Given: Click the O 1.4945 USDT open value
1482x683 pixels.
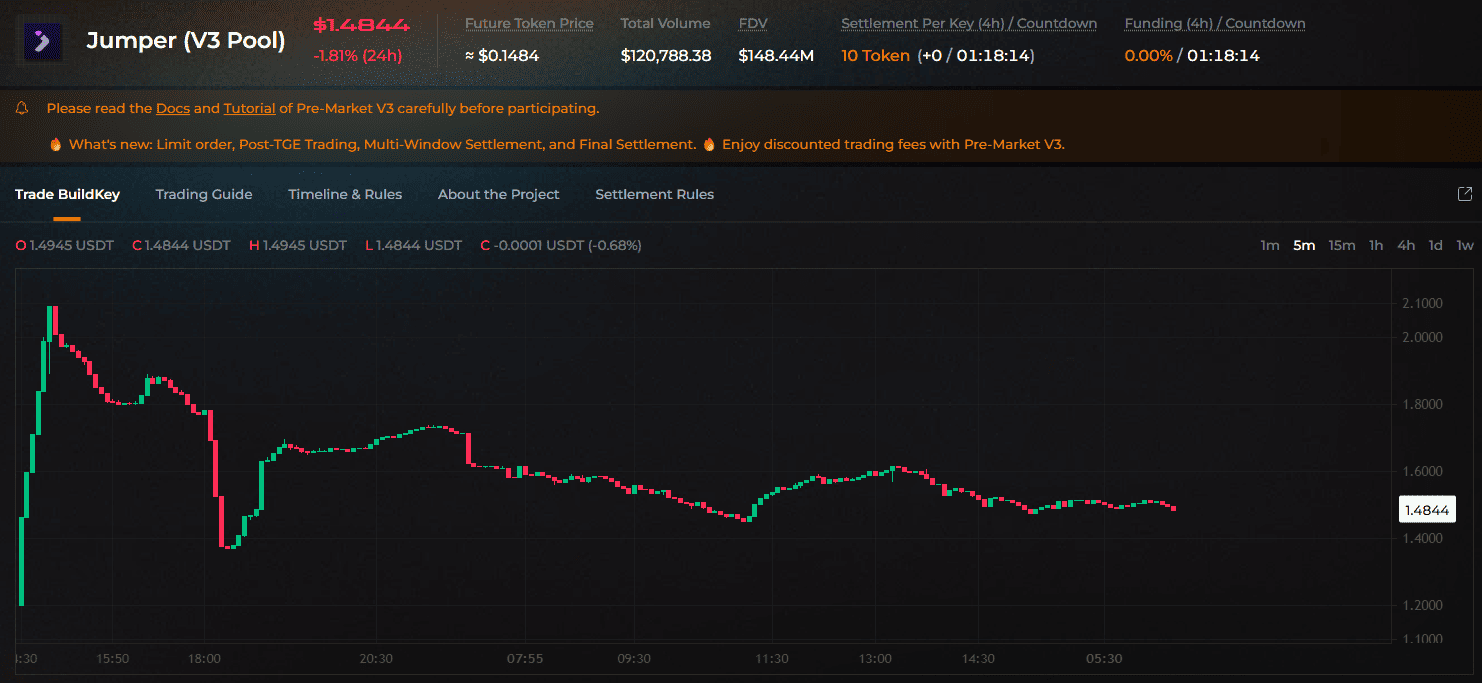Looking at the screenshot, I should click(65, 245).
